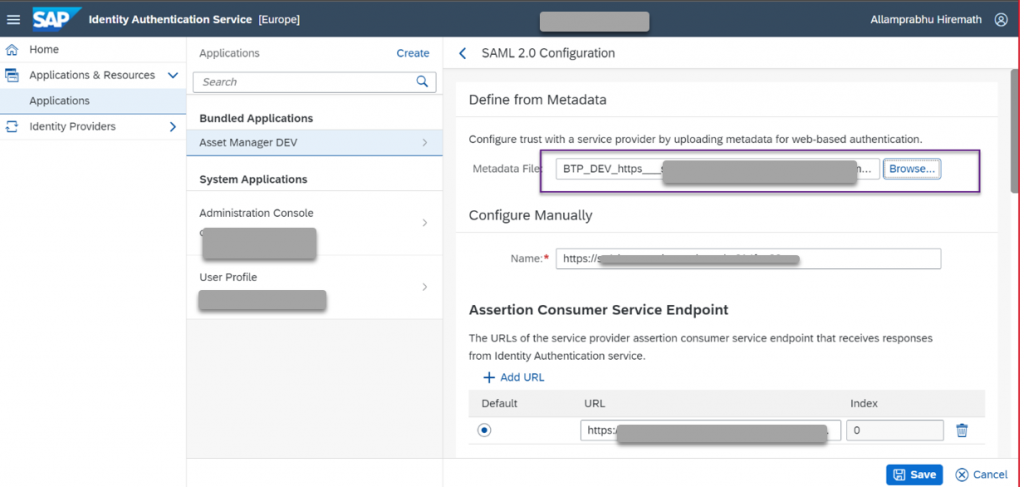Create a new application
This screenshot has height=487, width=1024.
(x=413, y=54)
